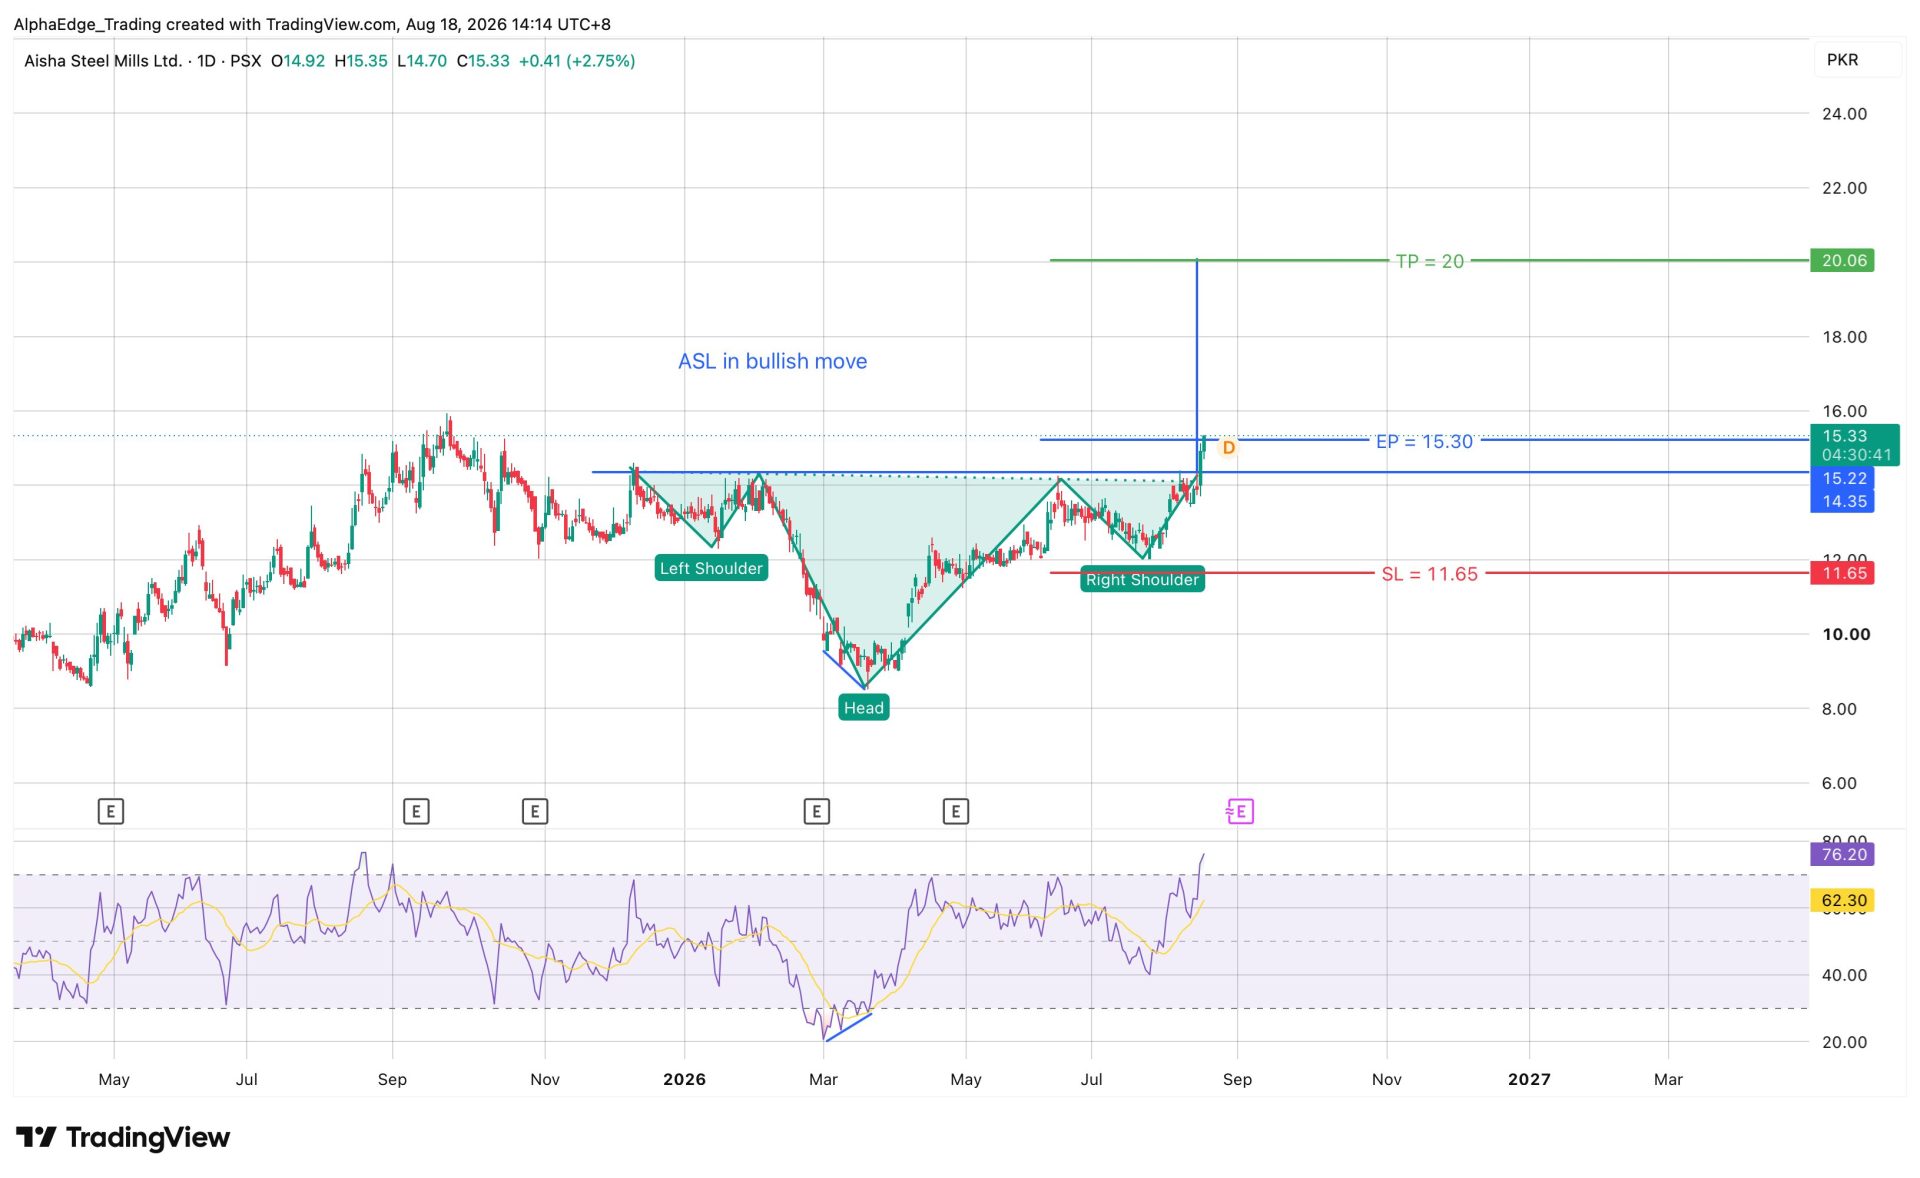Click the 'EP = 15.30' line label
This screenshot has width=1920, height=1178.
pos(1424,441)
